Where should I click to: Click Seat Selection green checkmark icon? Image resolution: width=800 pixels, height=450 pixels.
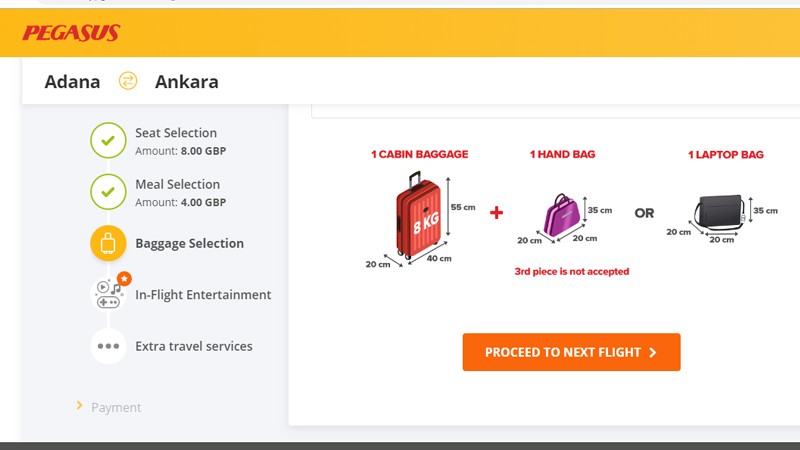coord(108,141)
